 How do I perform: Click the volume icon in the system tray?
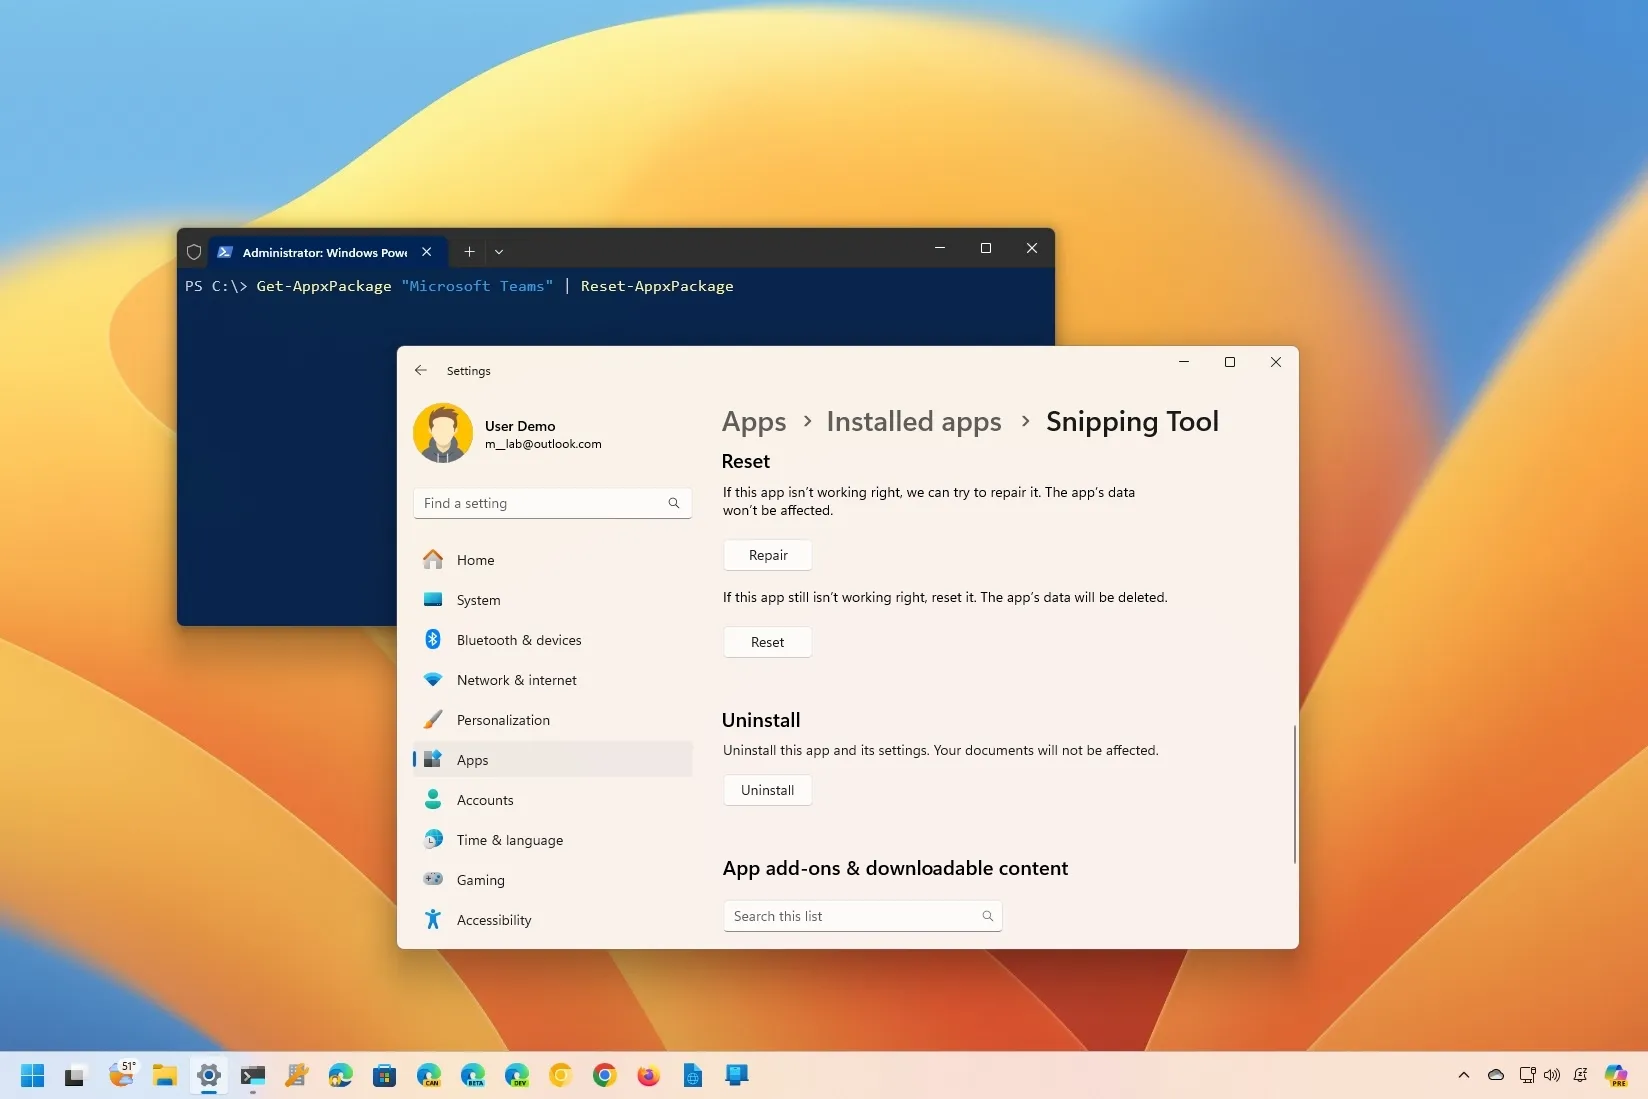[x=1552, y=1076]
